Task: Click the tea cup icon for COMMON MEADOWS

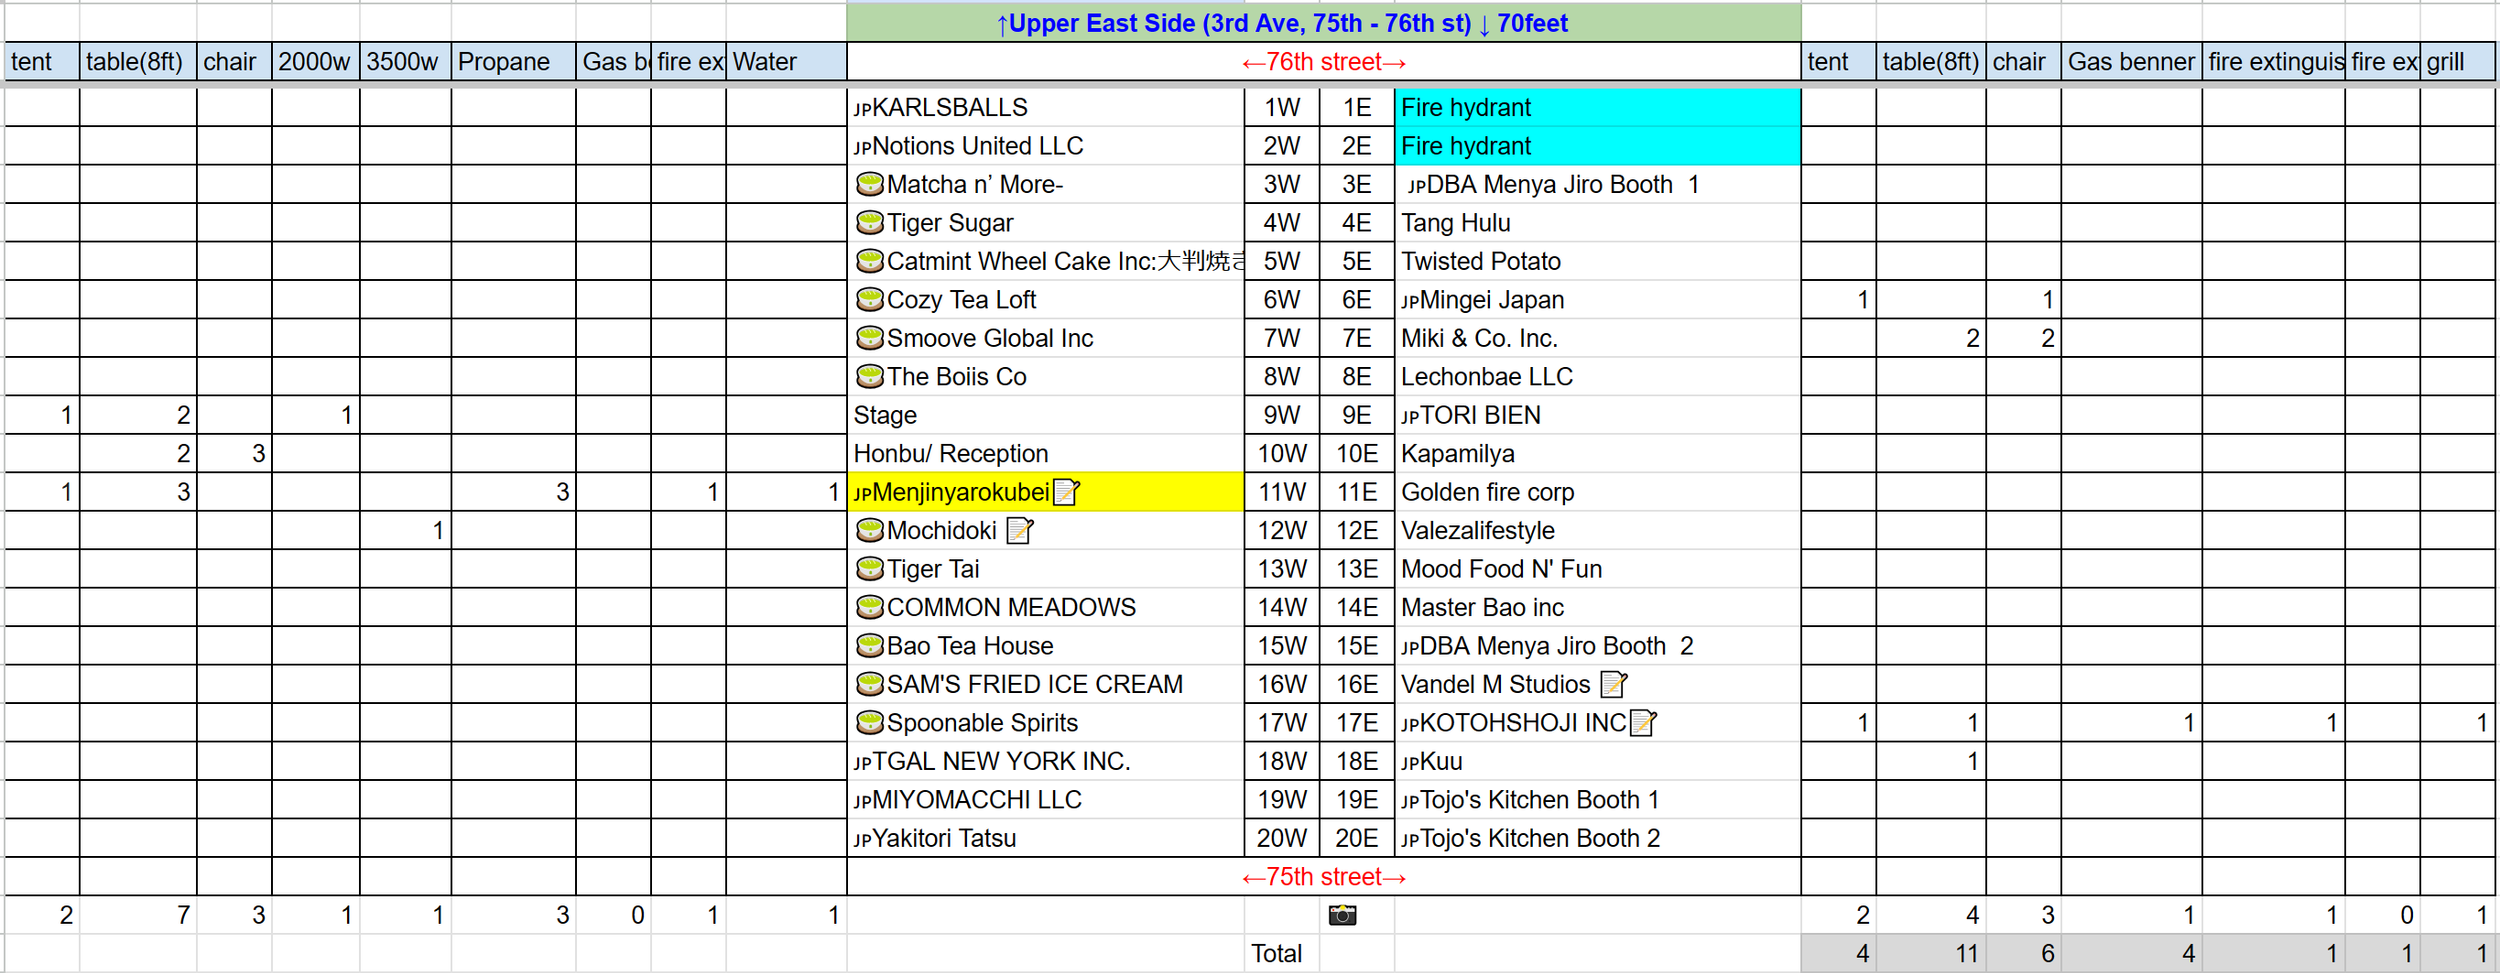Action: click(x=870, y=607)
